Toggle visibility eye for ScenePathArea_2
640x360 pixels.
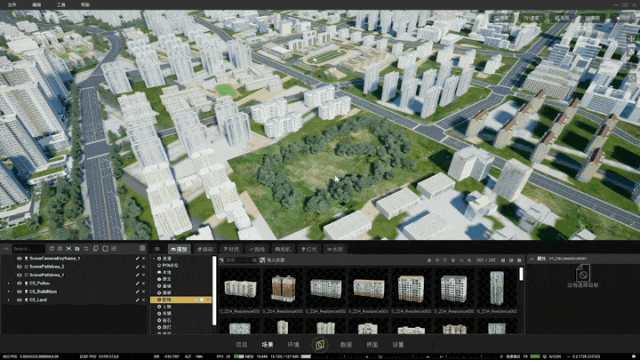[19, 267]
